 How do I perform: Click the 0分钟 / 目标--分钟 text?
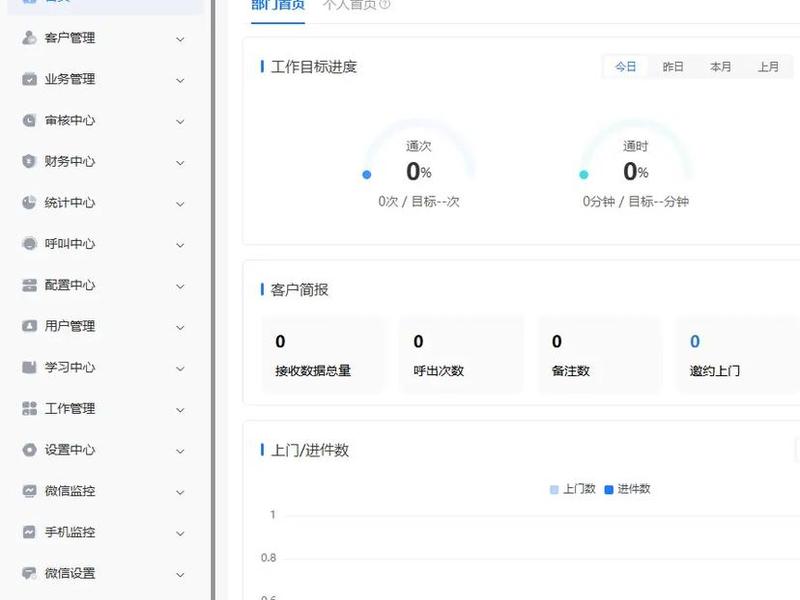636,202
